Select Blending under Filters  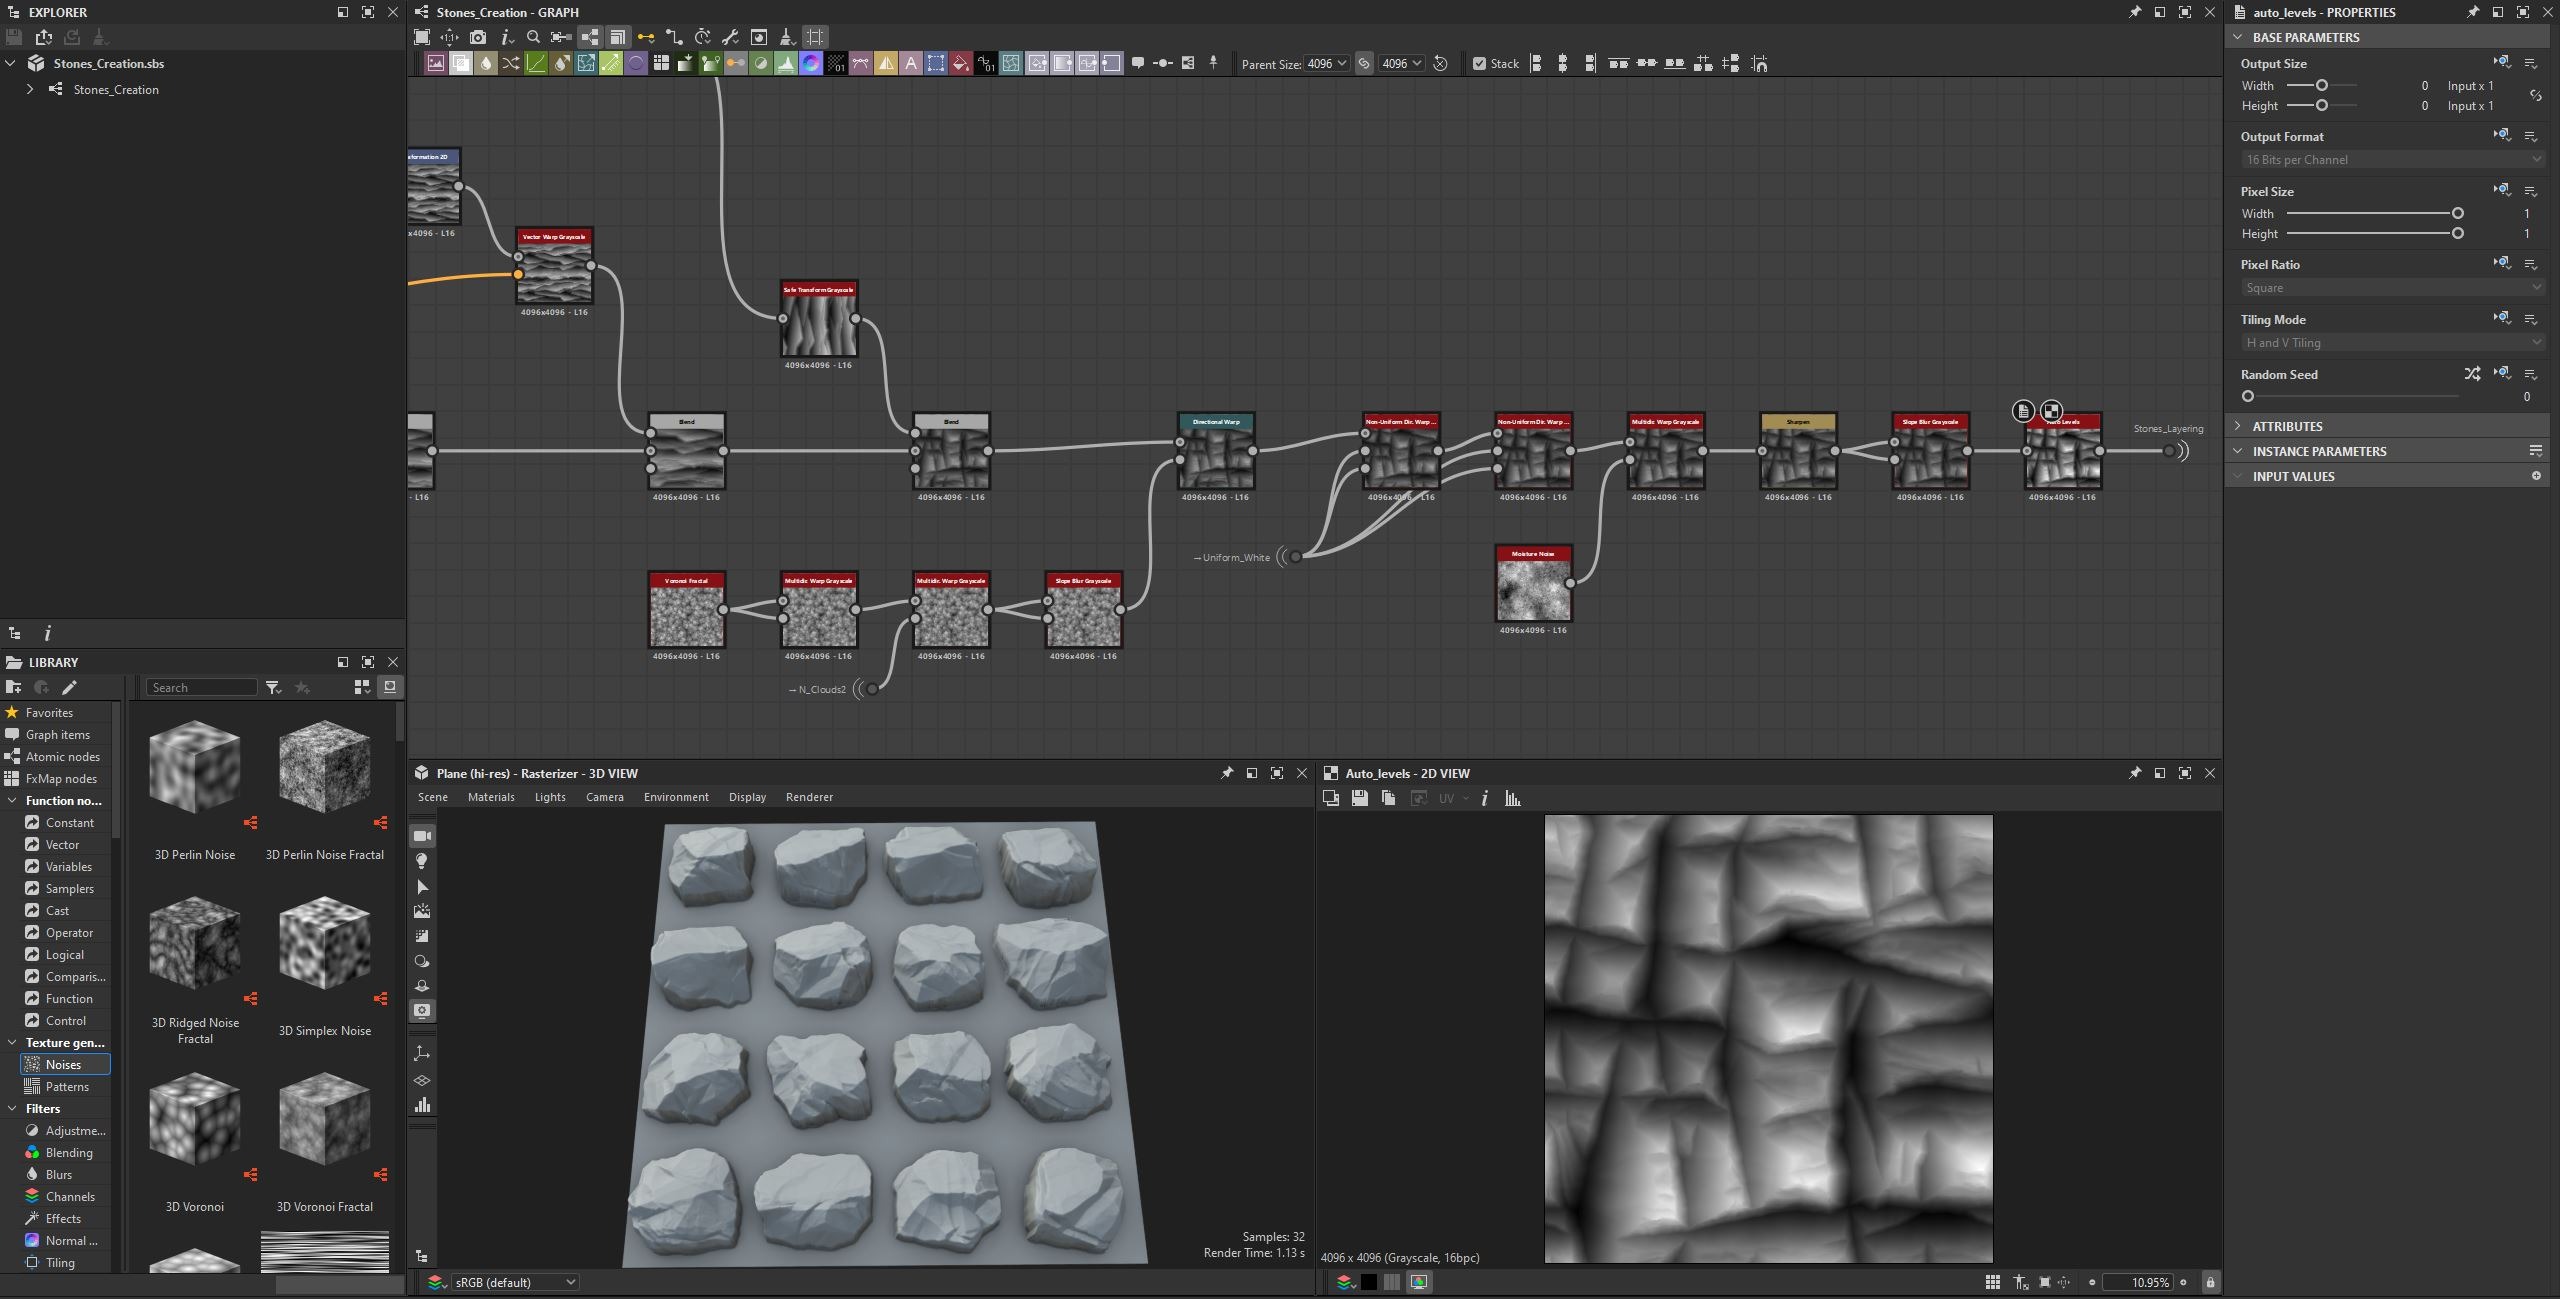(x=69, y=1152)
